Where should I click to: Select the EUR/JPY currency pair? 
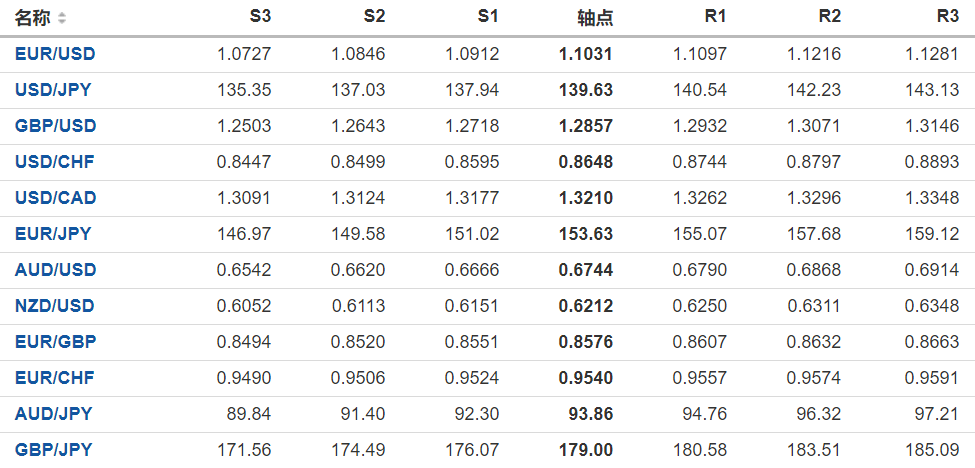(x=53, y=234)
